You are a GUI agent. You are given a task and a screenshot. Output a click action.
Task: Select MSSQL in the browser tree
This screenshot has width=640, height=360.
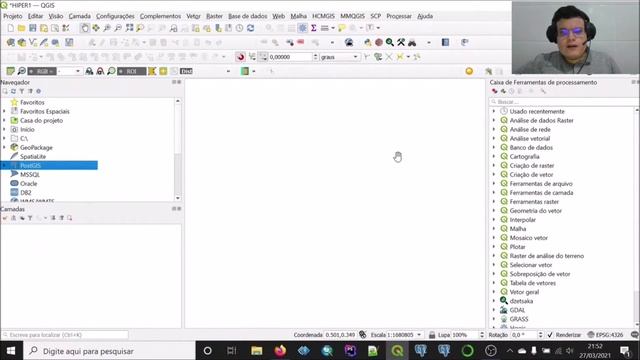tap(30, 174)
